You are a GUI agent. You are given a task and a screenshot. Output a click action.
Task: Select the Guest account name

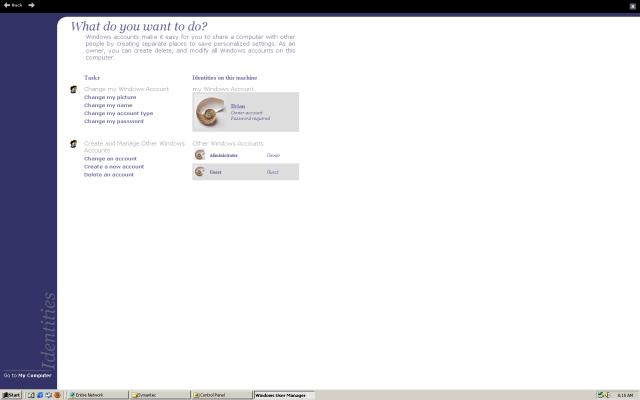[x=216, y=172]
